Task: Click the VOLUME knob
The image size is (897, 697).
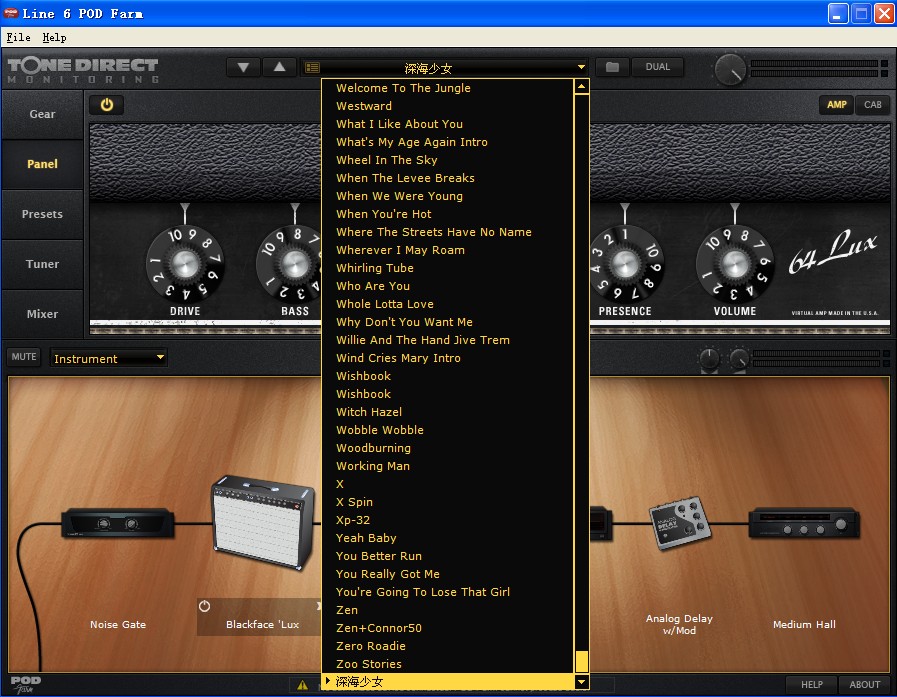Action: [x=735, y=264]
